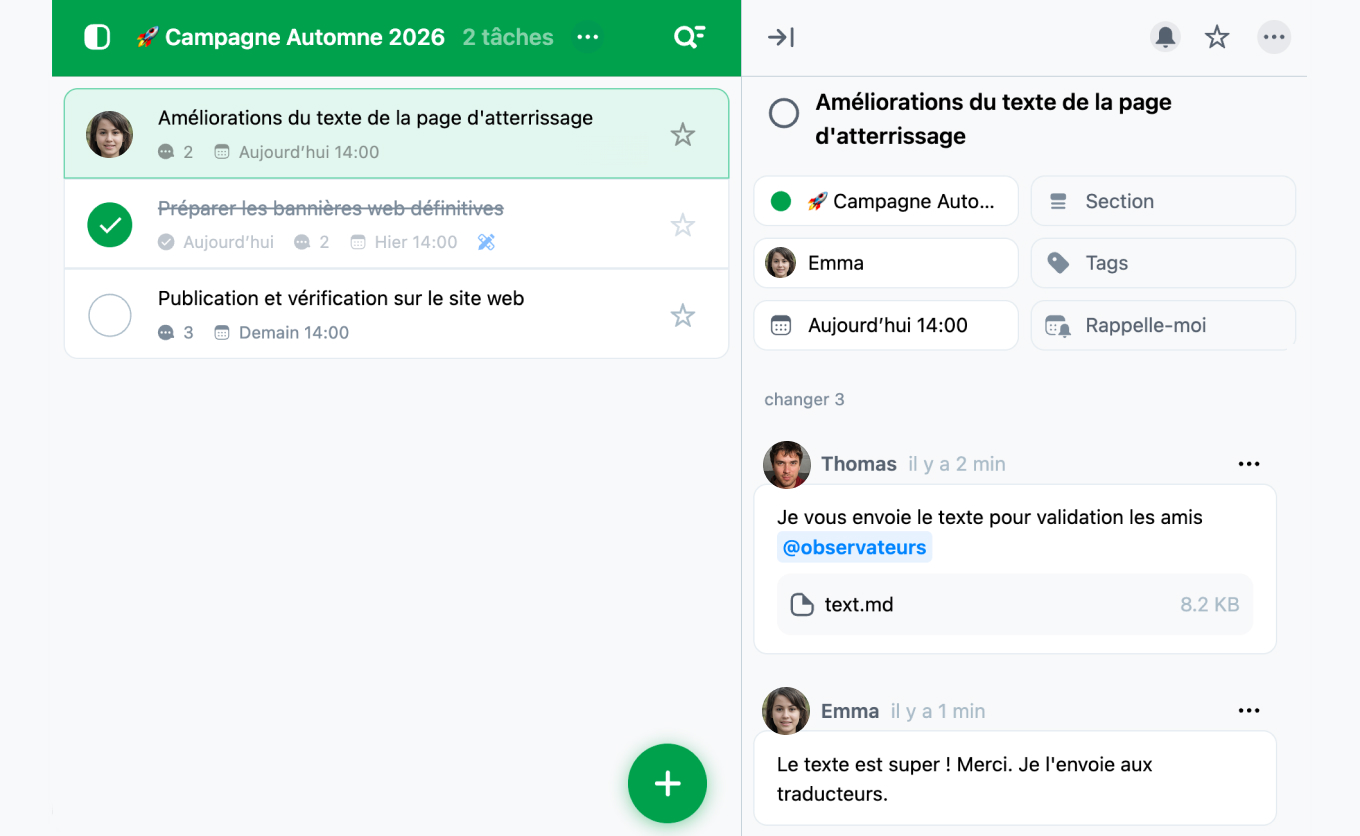Select the 'Publication et vérification sur le site web' row
The height and width of the screenshot is (836, 1360).
pyautogui.click(x=396, y=314)
